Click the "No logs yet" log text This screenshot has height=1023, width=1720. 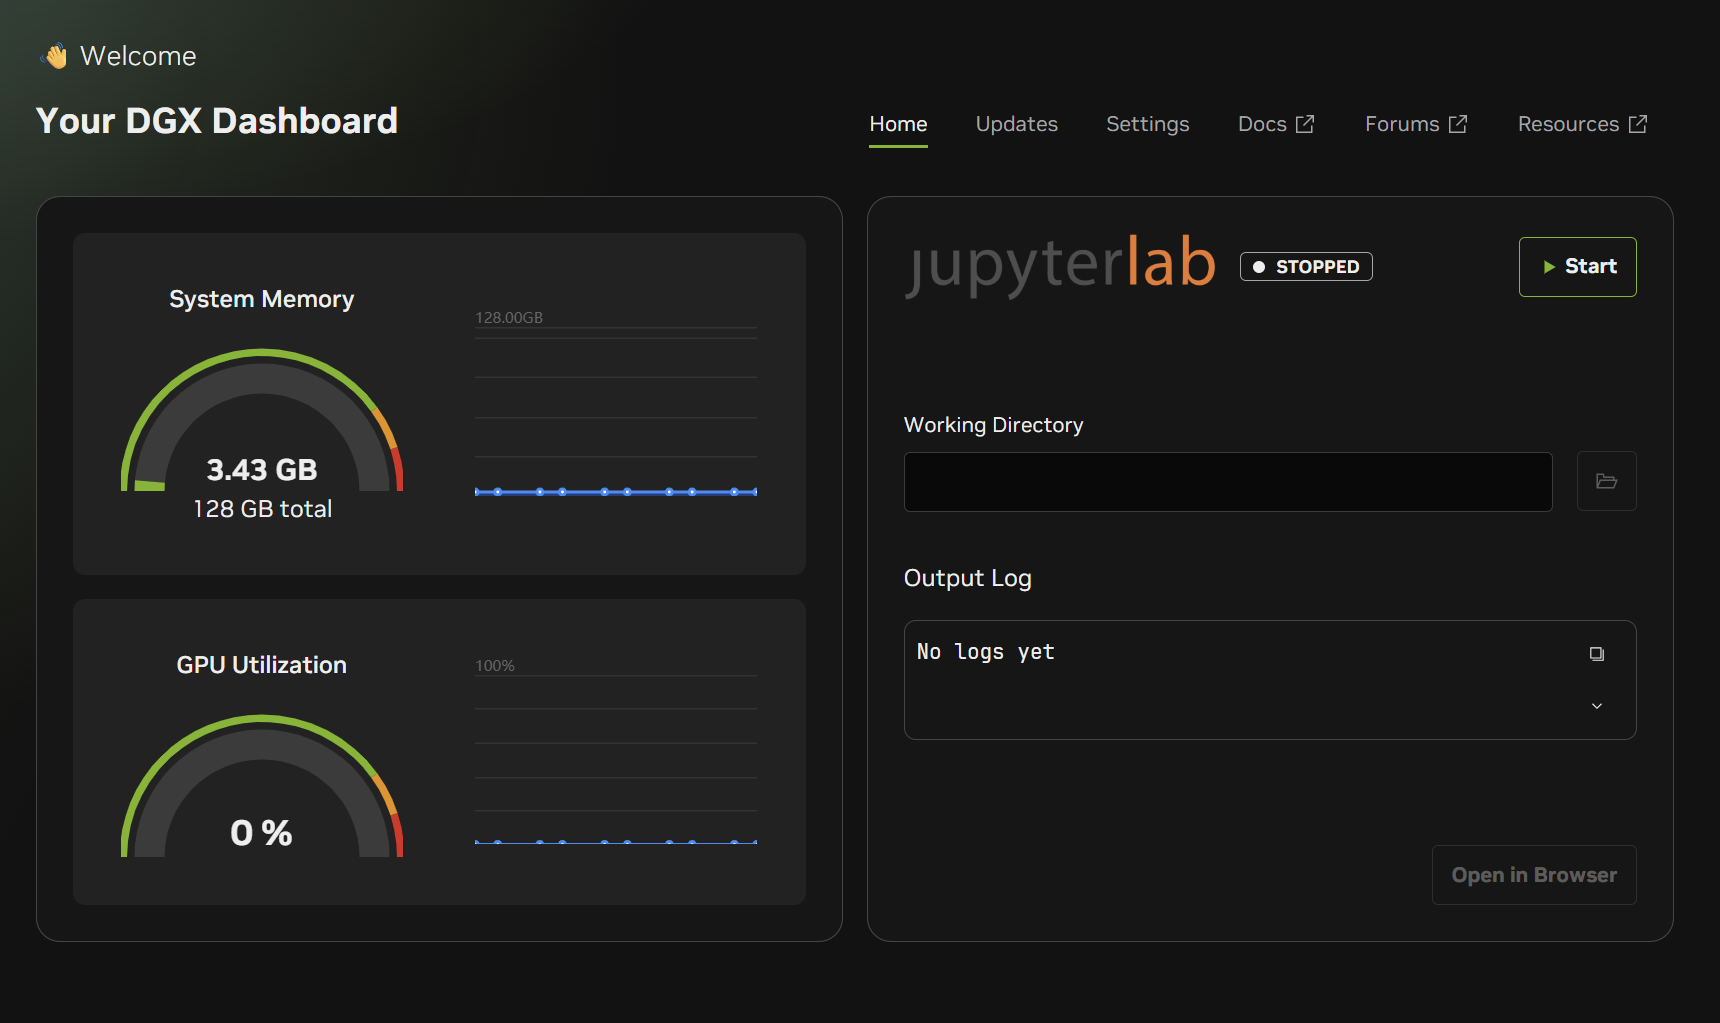click(x=986, y=652)
